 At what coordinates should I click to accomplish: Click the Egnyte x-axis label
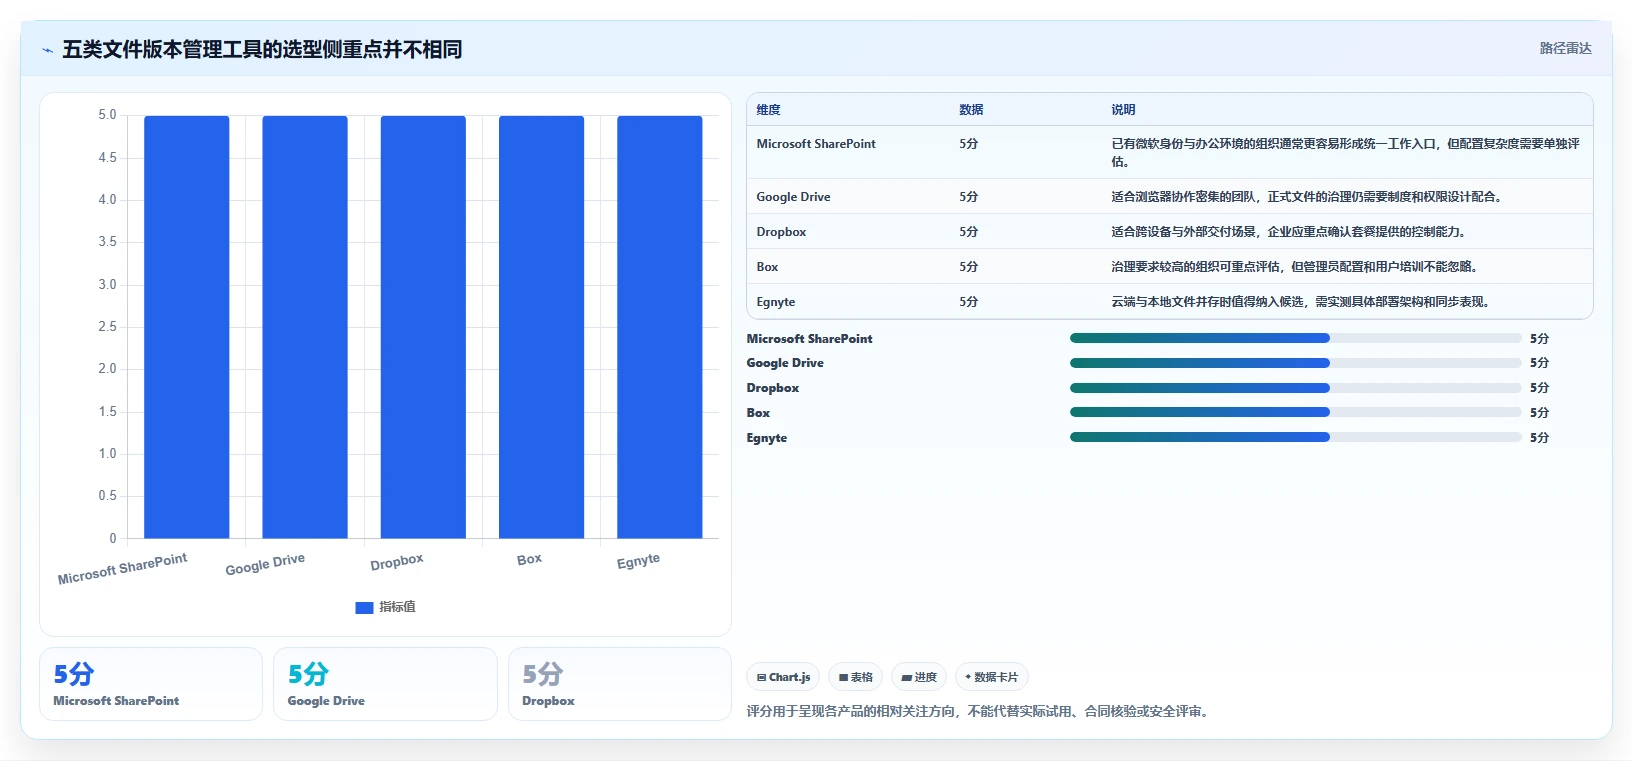[x=638, y=561]
